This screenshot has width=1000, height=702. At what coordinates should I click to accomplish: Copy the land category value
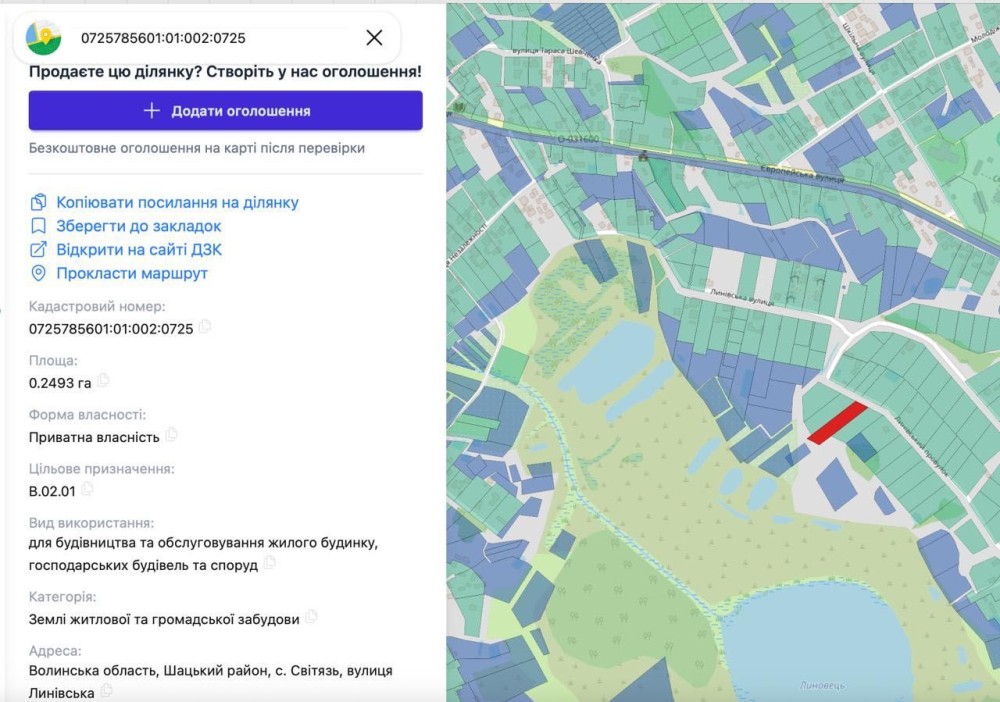point(311,617)
